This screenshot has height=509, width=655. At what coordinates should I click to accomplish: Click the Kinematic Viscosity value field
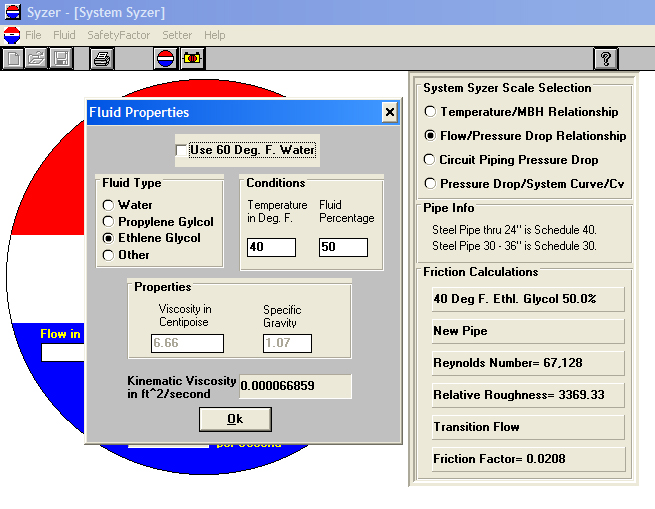click(x=295, y=386)
